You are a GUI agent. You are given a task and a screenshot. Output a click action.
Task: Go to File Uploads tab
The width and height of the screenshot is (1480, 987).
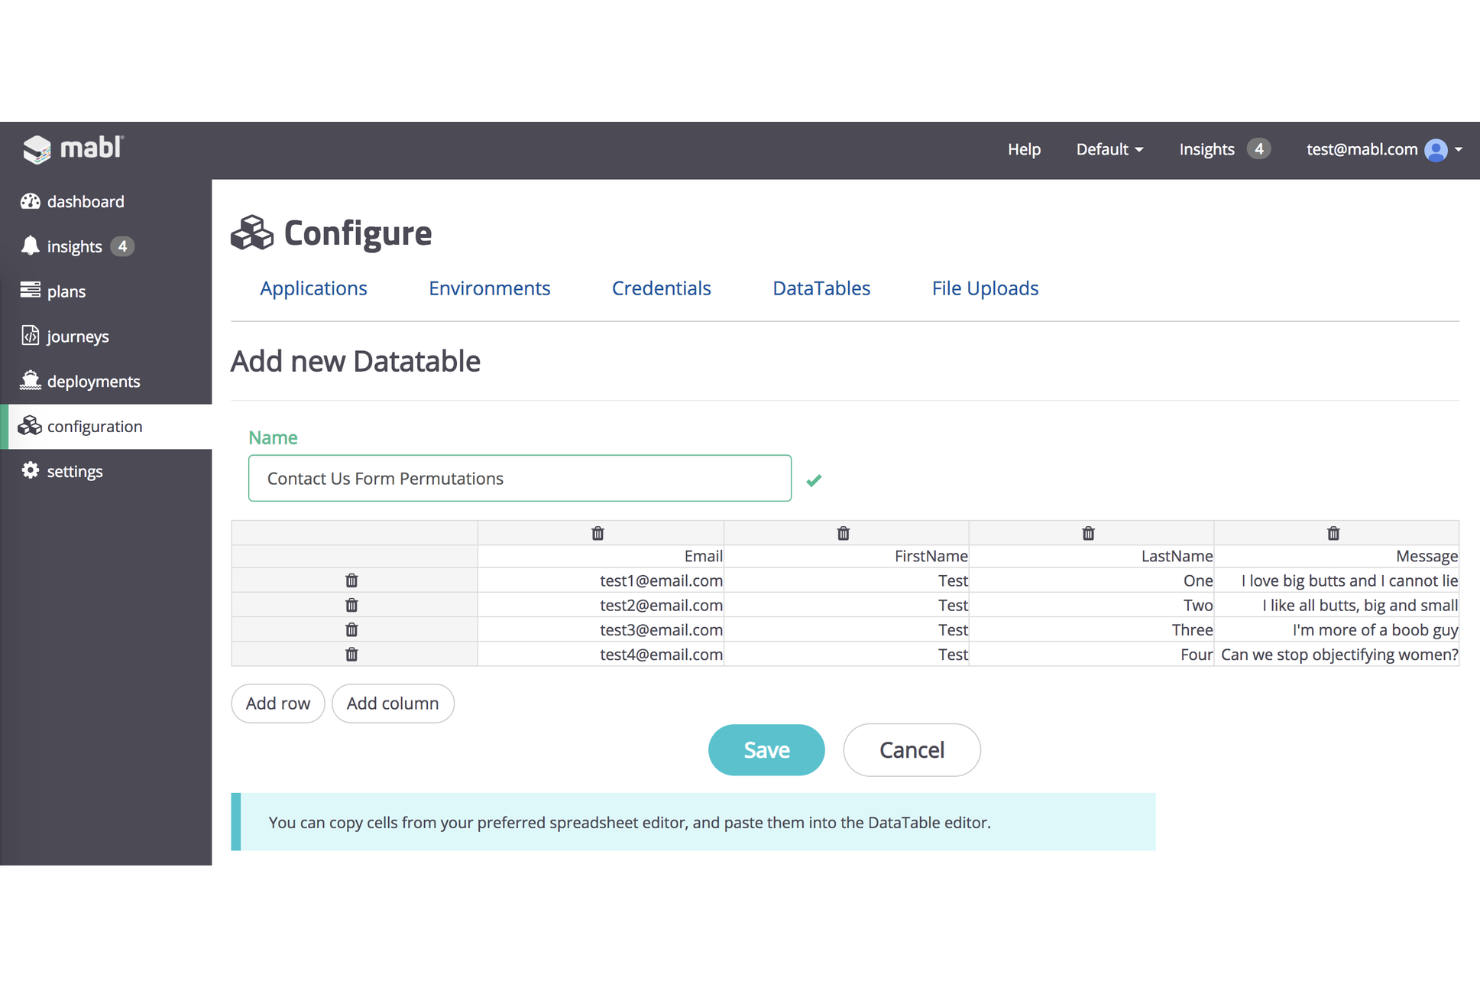pyautogui.click(x=984, y=288)
